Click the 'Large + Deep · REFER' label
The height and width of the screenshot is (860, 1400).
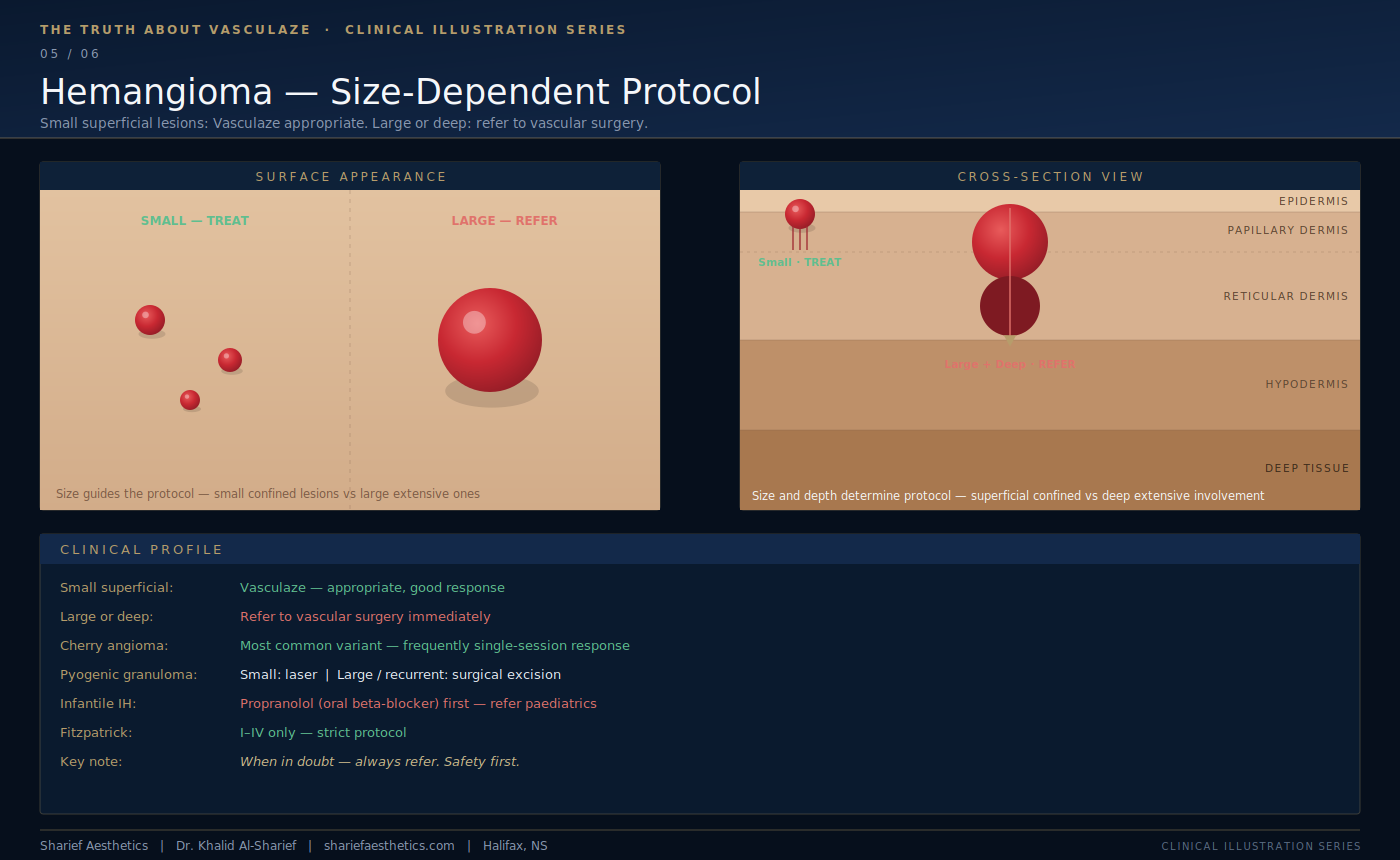pyautogui.click(x=1010, y=364)
